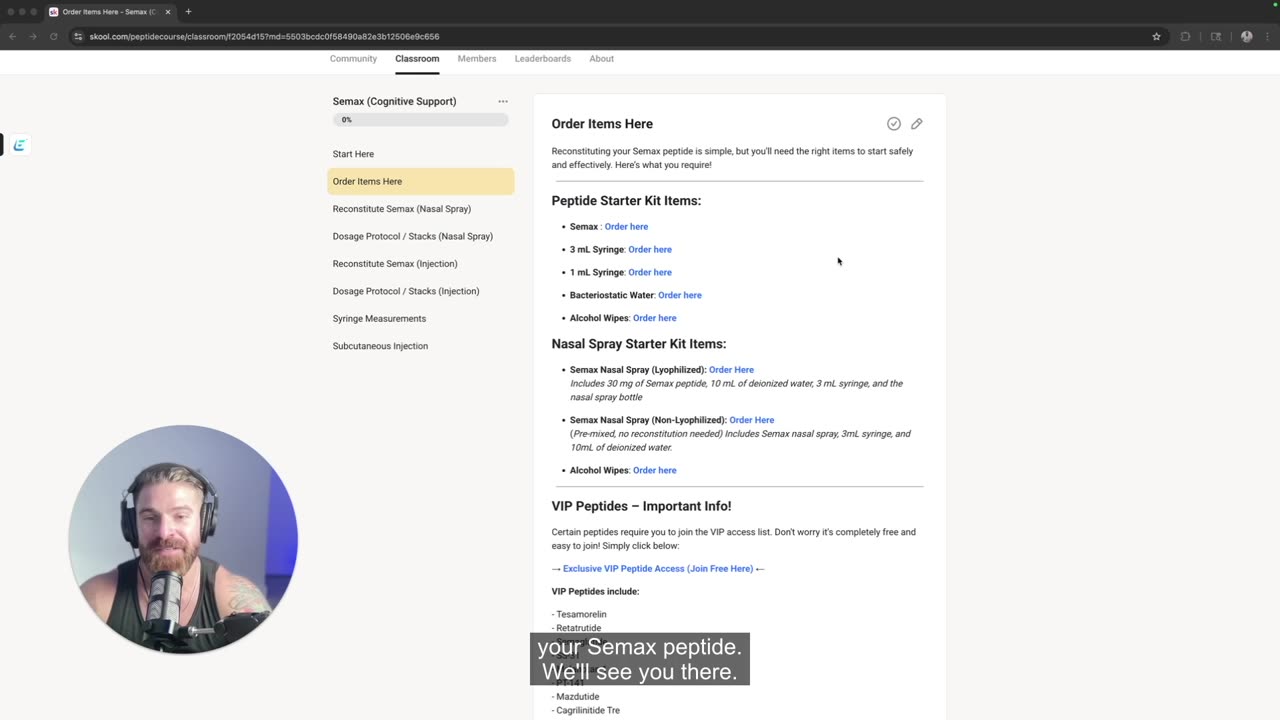
Task: Click the teal side-panel extension icon
Action: (18, 145)
